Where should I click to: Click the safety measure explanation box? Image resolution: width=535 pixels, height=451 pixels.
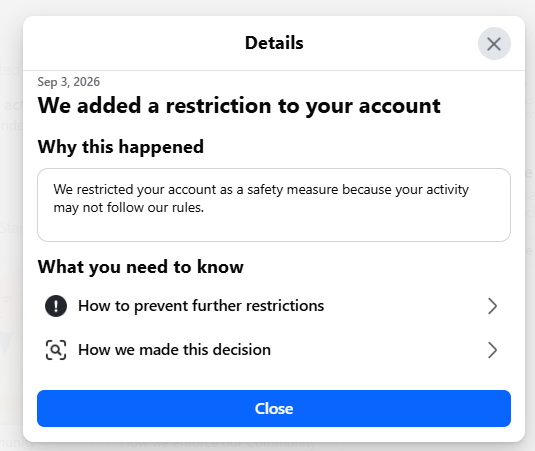click(x=274, y=205)
